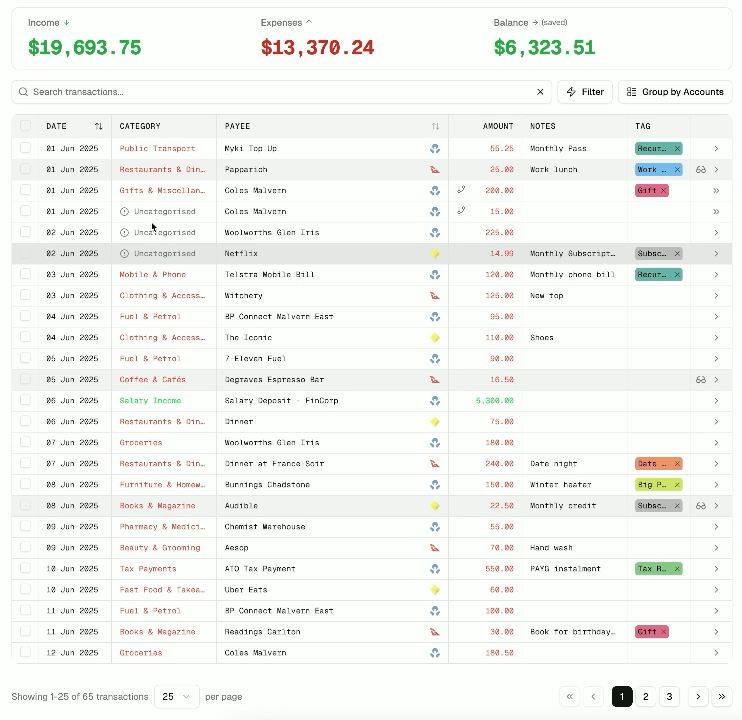Click Group by Accounts button
This screenshot has height=720, width=742.
click(675, 92)
